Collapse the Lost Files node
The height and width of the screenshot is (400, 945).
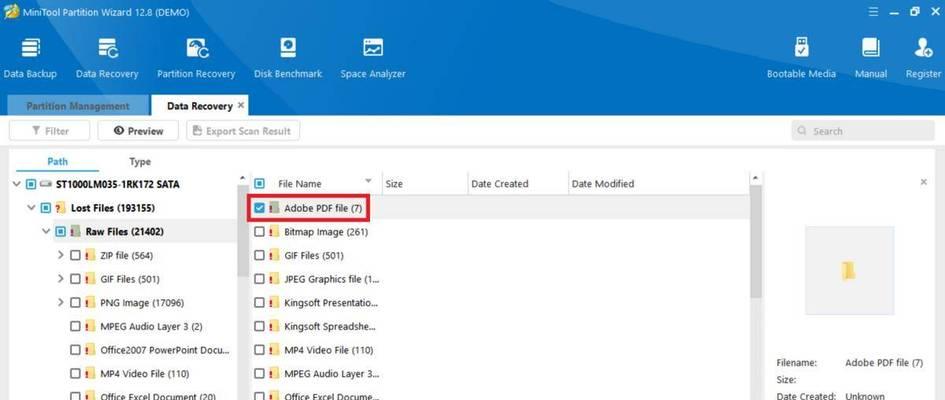coord(31,208)
